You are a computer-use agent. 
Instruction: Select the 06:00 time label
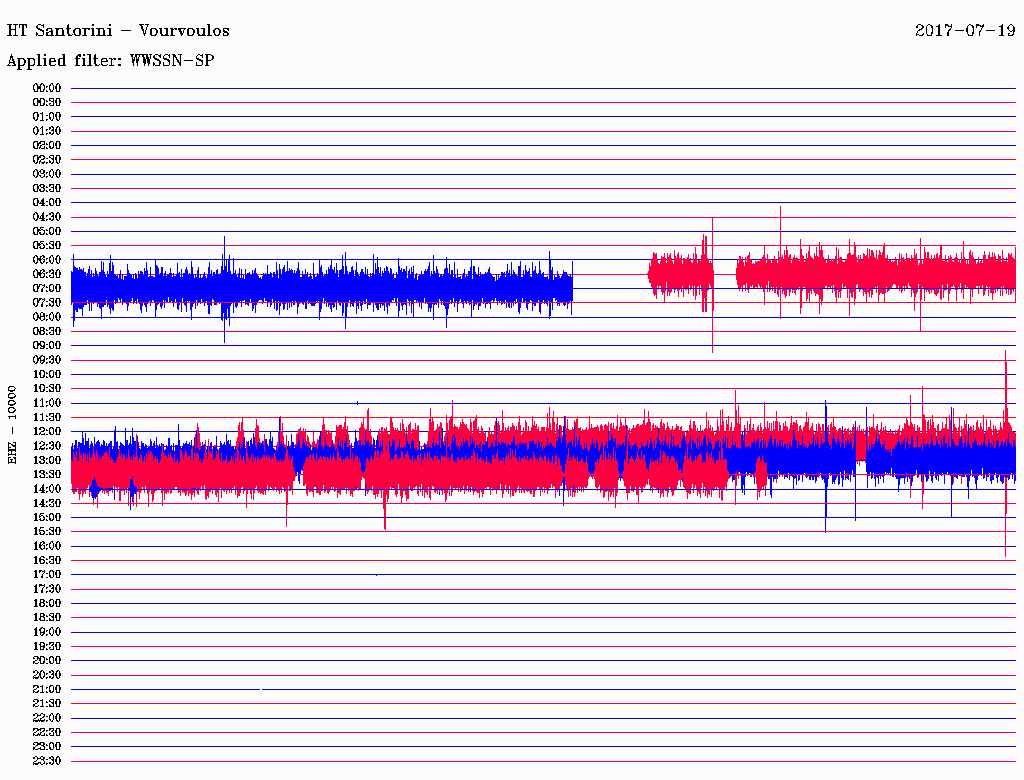tap(47, 260)
